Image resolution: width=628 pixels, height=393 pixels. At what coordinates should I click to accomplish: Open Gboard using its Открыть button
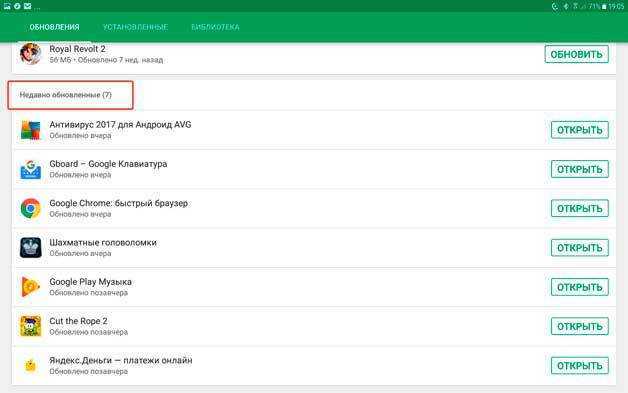coord(580,169)
